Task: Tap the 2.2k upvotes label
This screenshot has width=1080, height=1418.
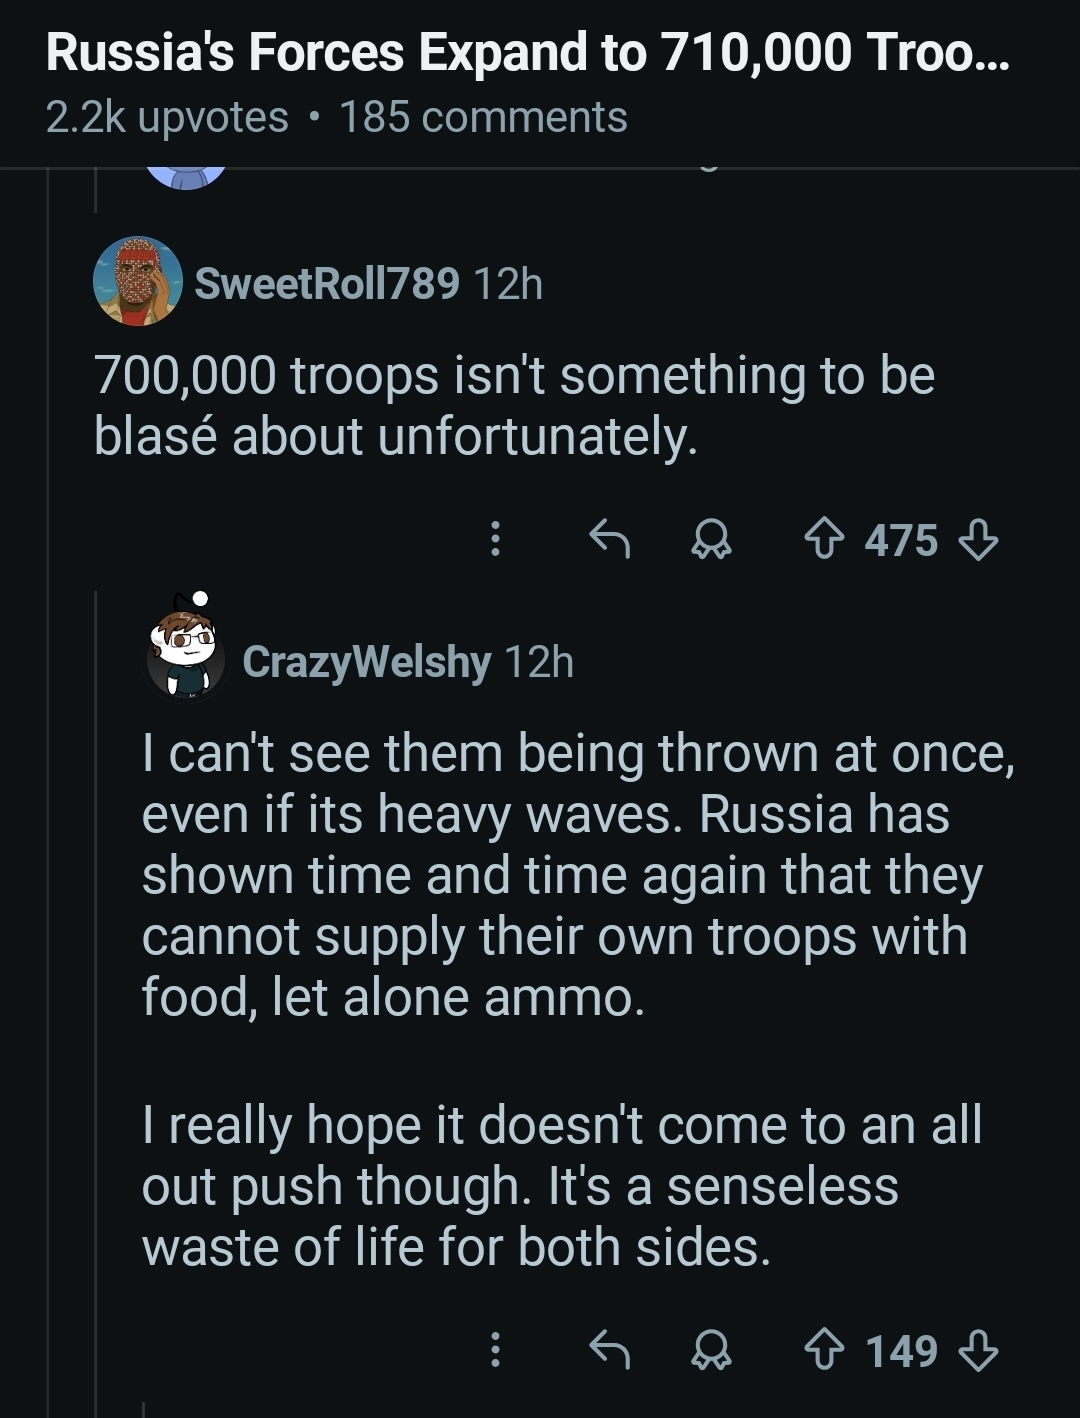Action: pyautogui.click(x=167, y=117)
